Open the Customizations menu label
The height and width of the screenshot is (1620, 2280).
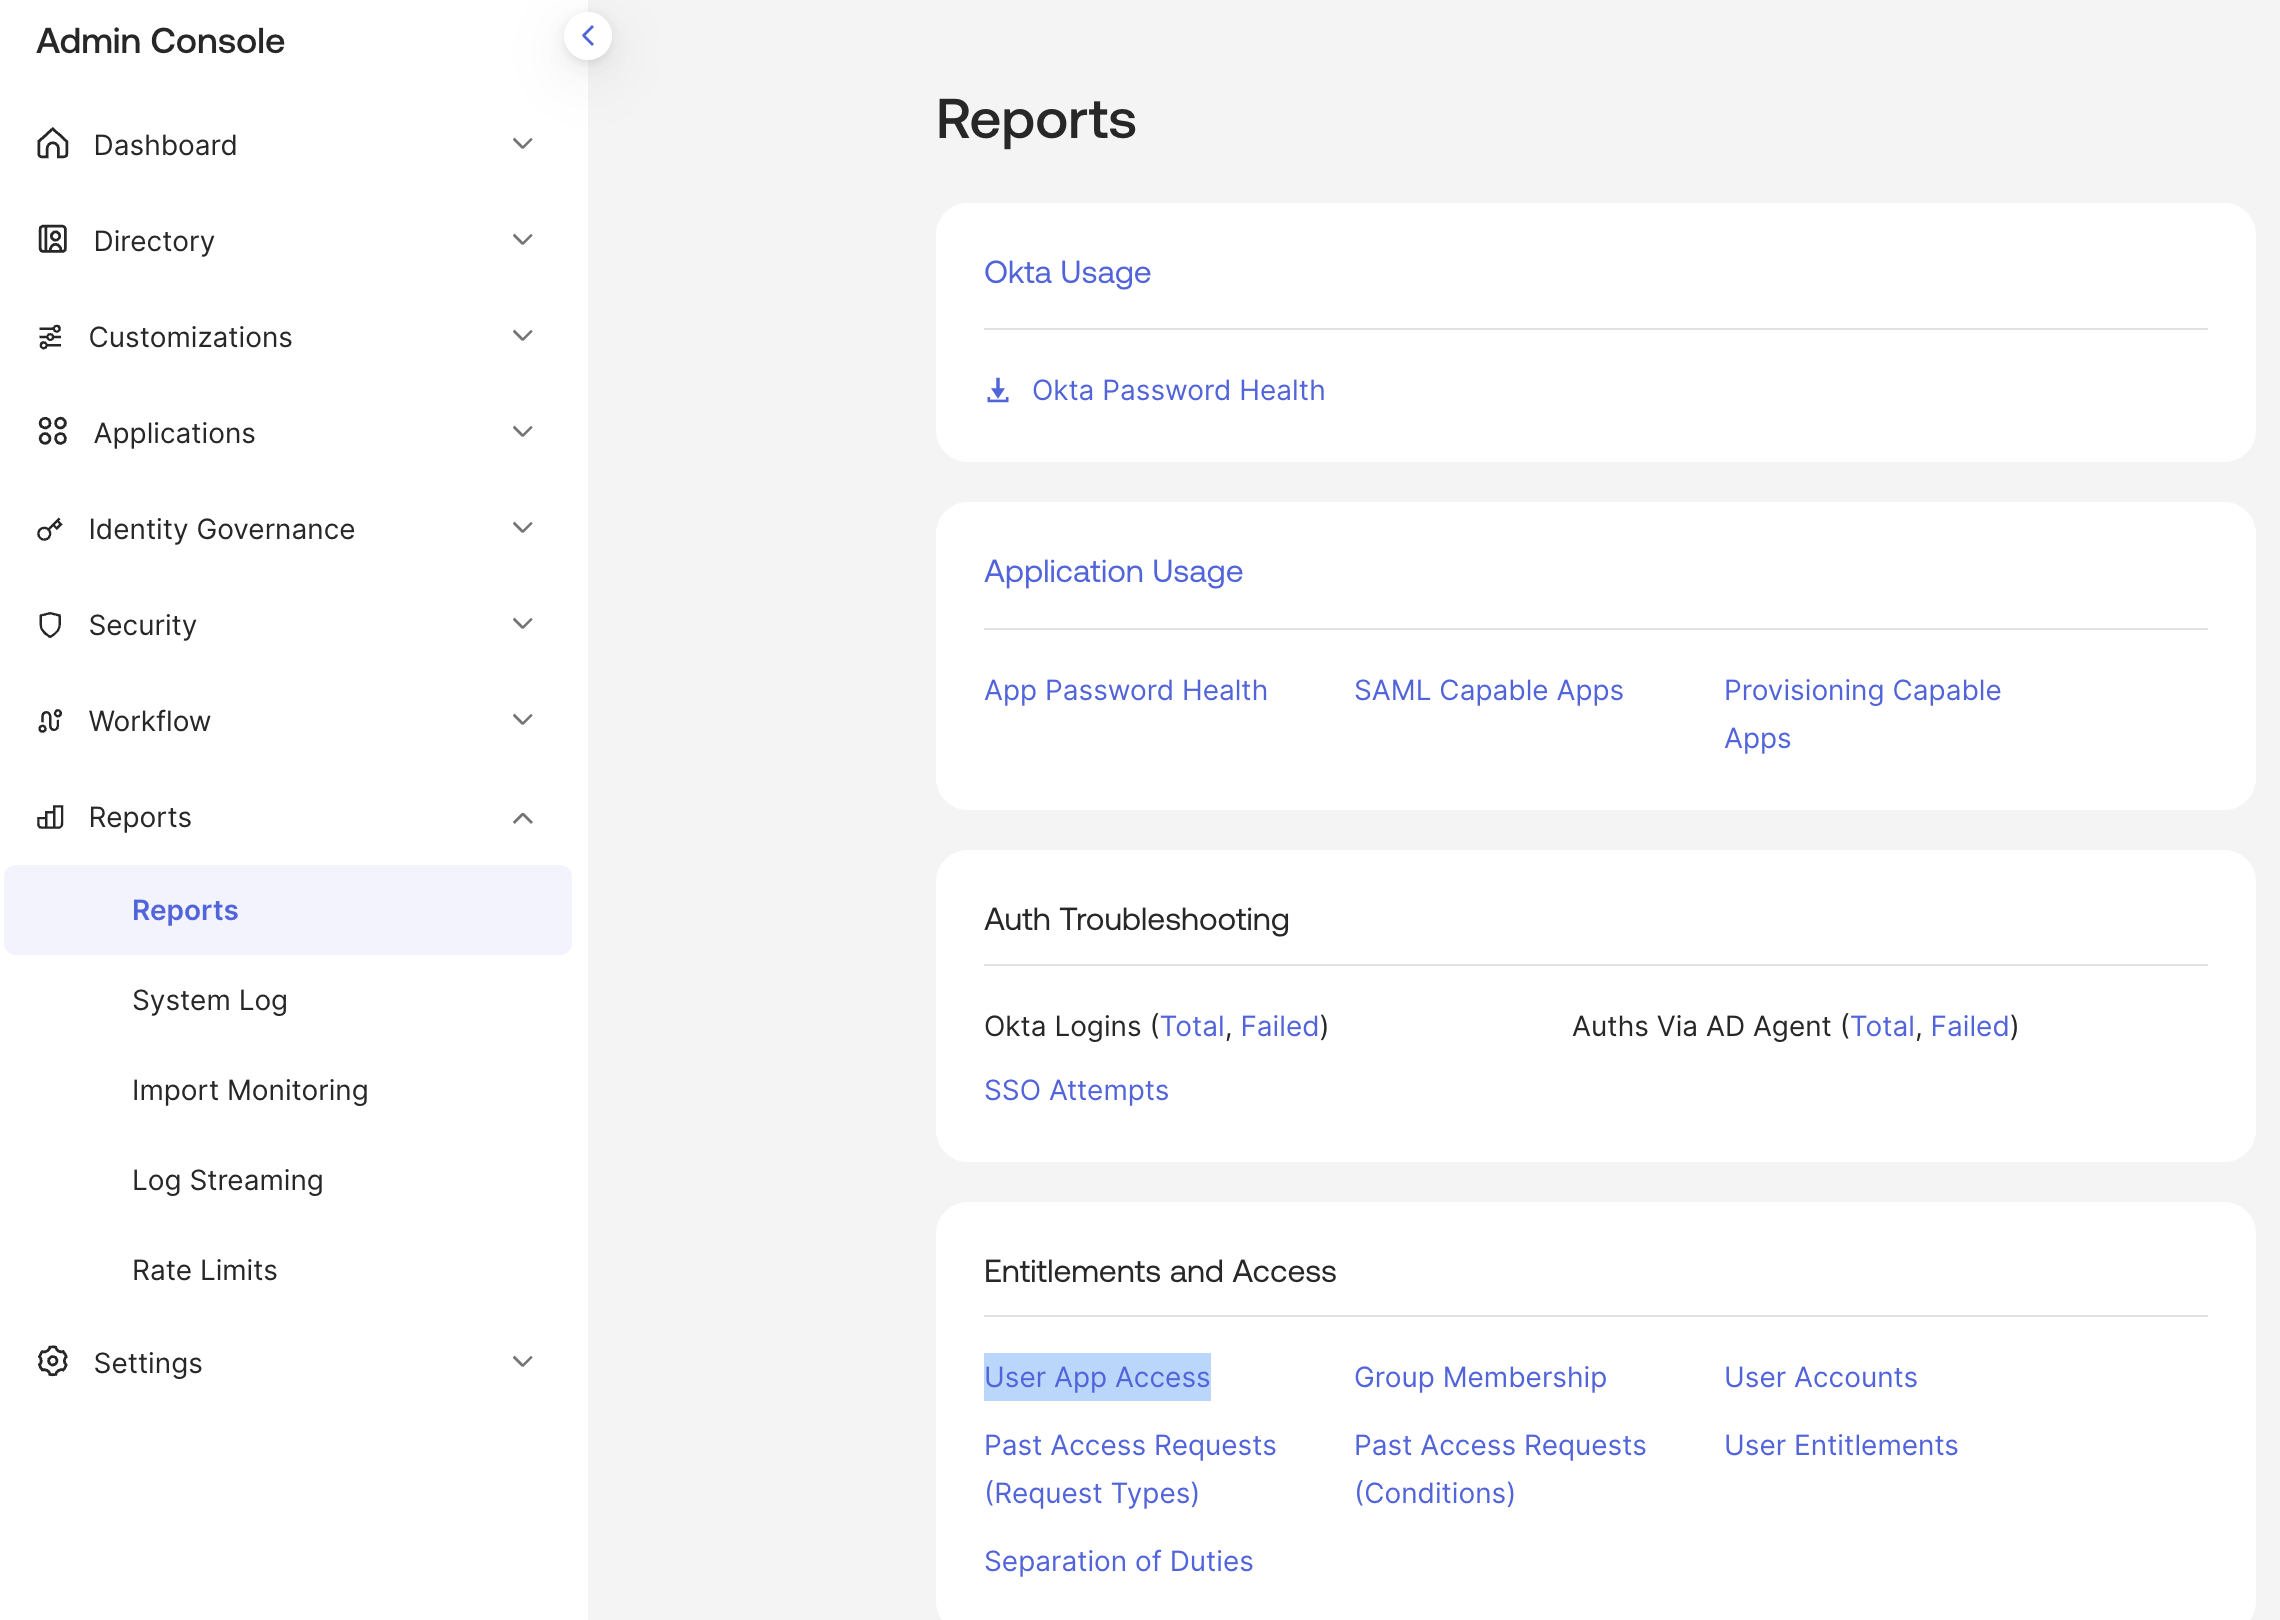pos(191,337)
